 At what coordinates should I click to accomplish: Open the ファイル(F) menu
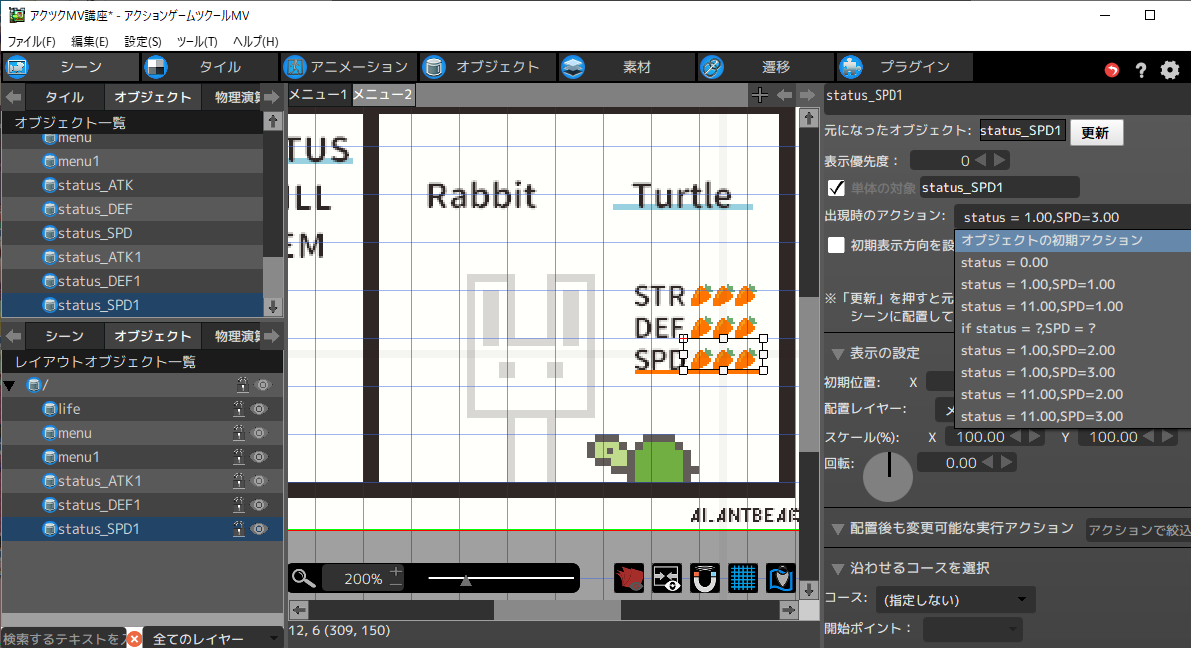coord(32,41)
